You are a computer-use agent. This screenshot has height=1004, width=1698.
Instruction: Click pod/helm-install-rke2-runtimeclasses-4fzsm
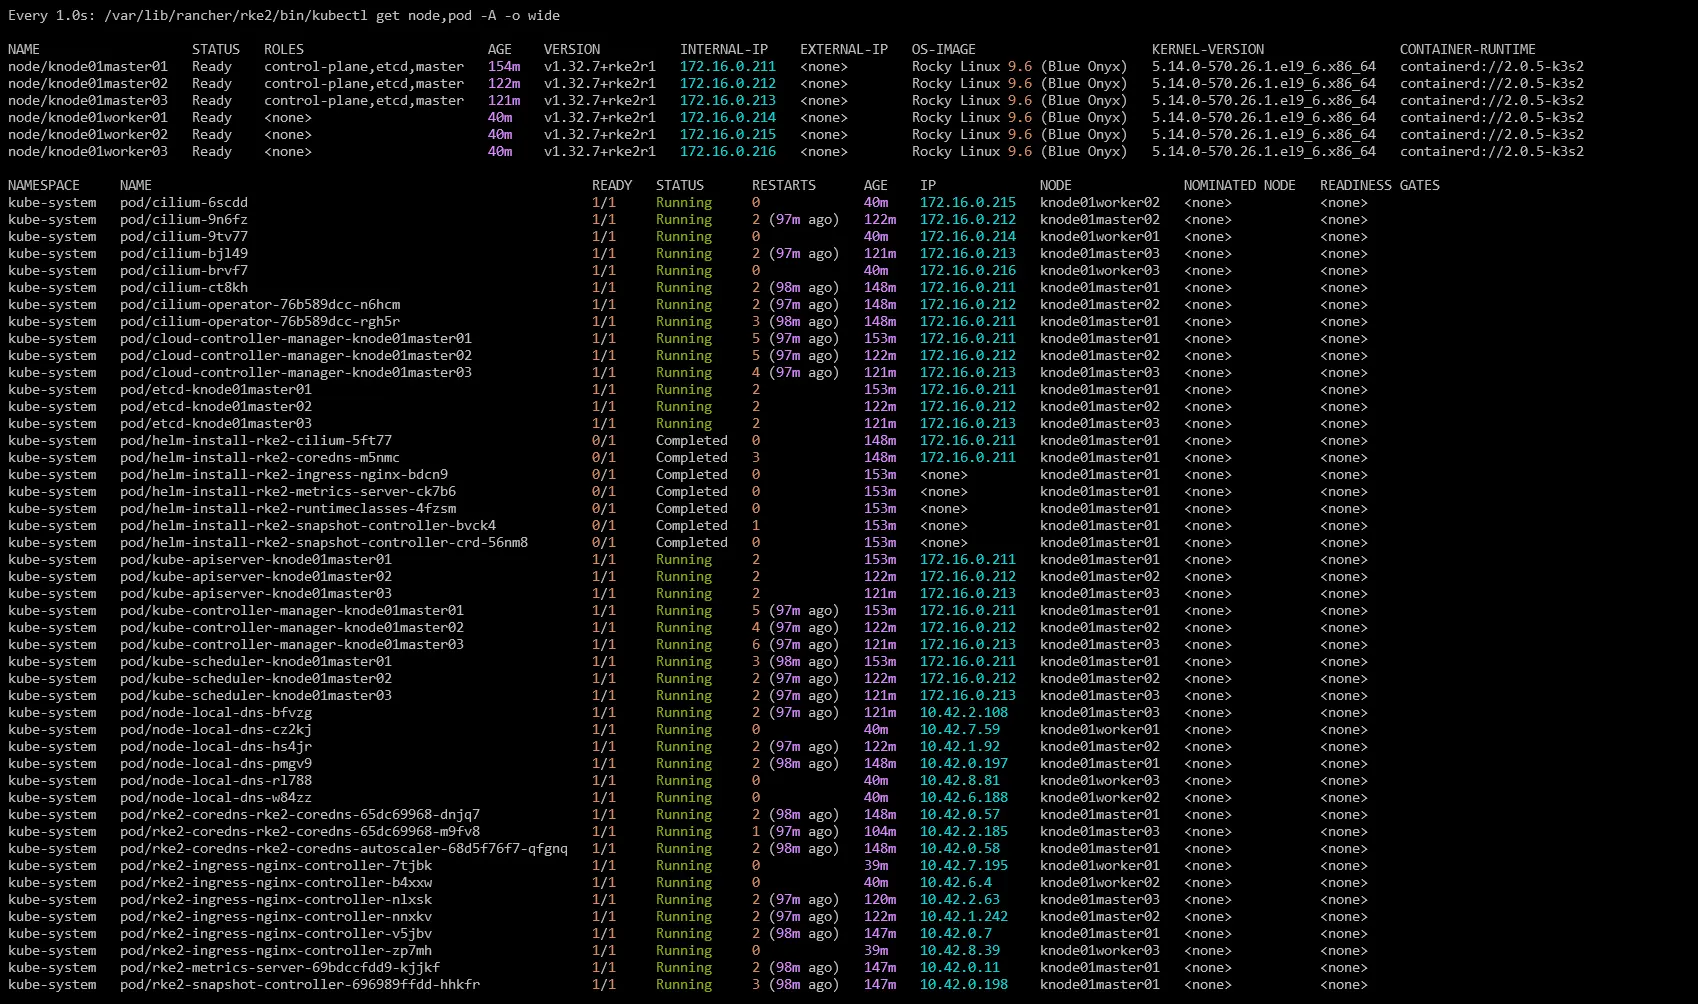(288, 508)
